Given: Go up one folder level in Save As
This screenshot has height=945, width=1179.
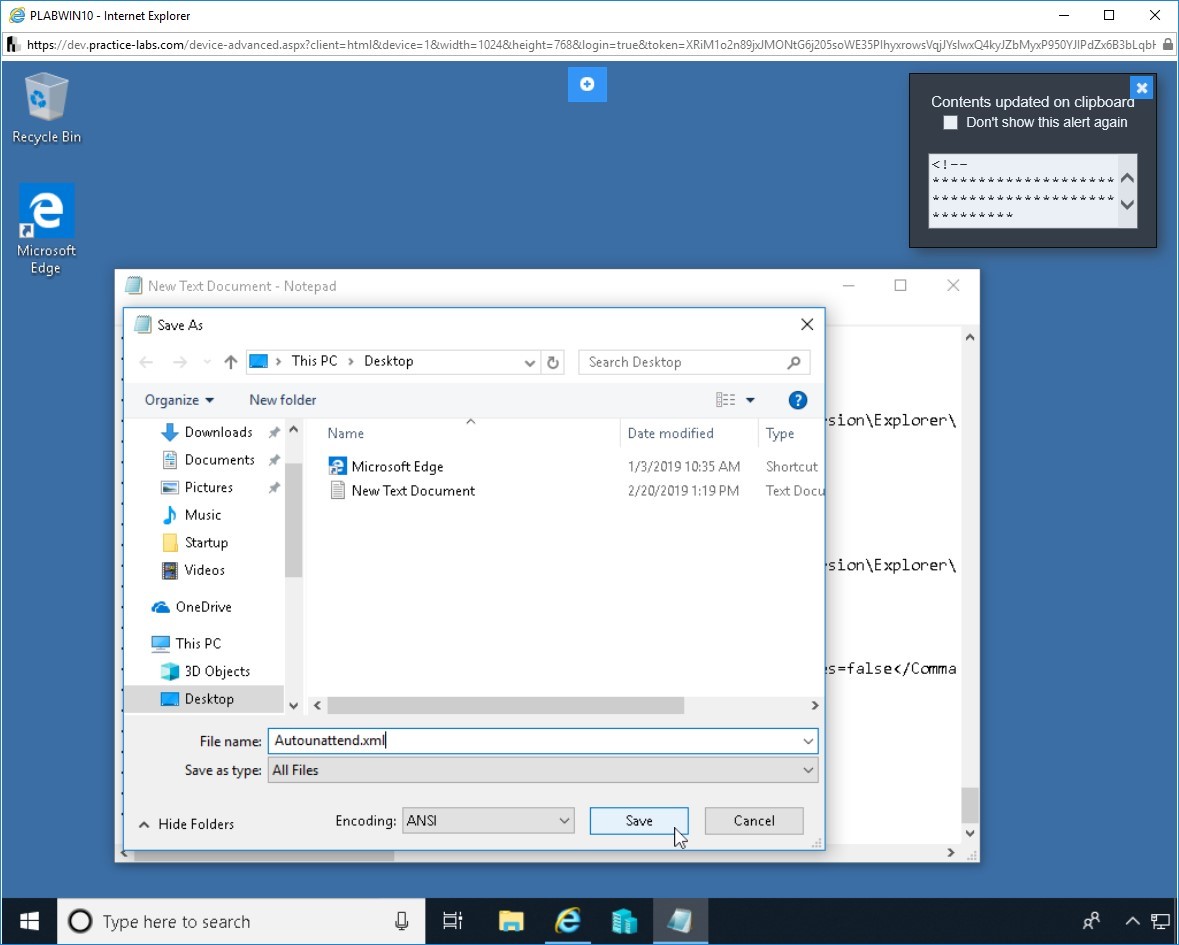Looking at the screenshot, I should 230,362.
